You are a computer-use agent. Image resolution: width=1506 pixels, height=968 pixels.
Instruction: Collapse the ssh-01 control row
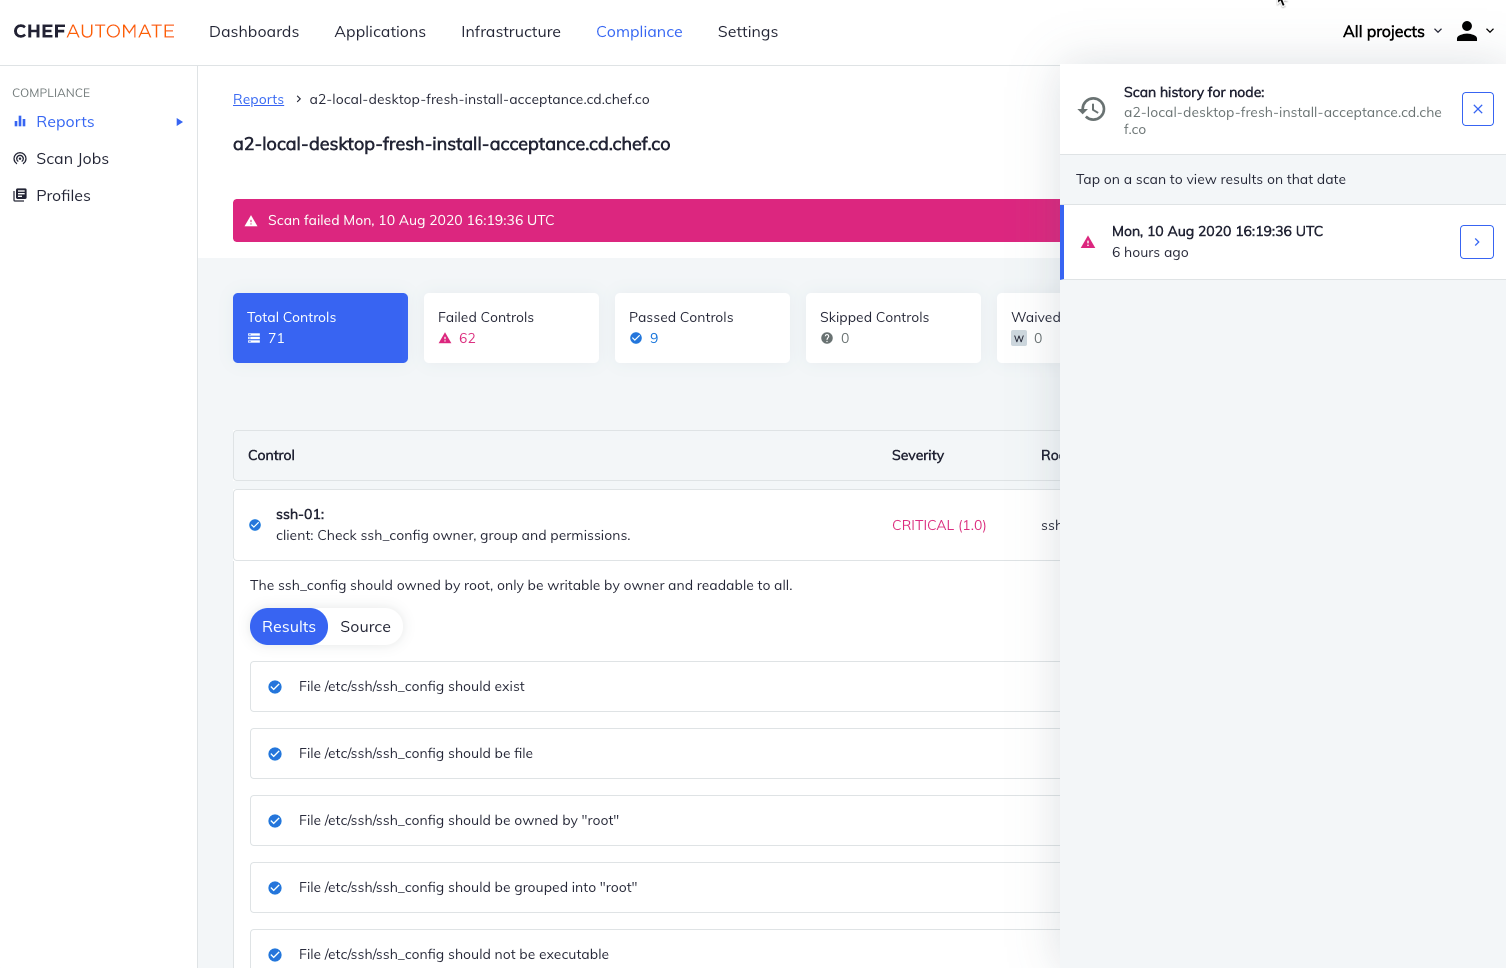tap(560, 525)
